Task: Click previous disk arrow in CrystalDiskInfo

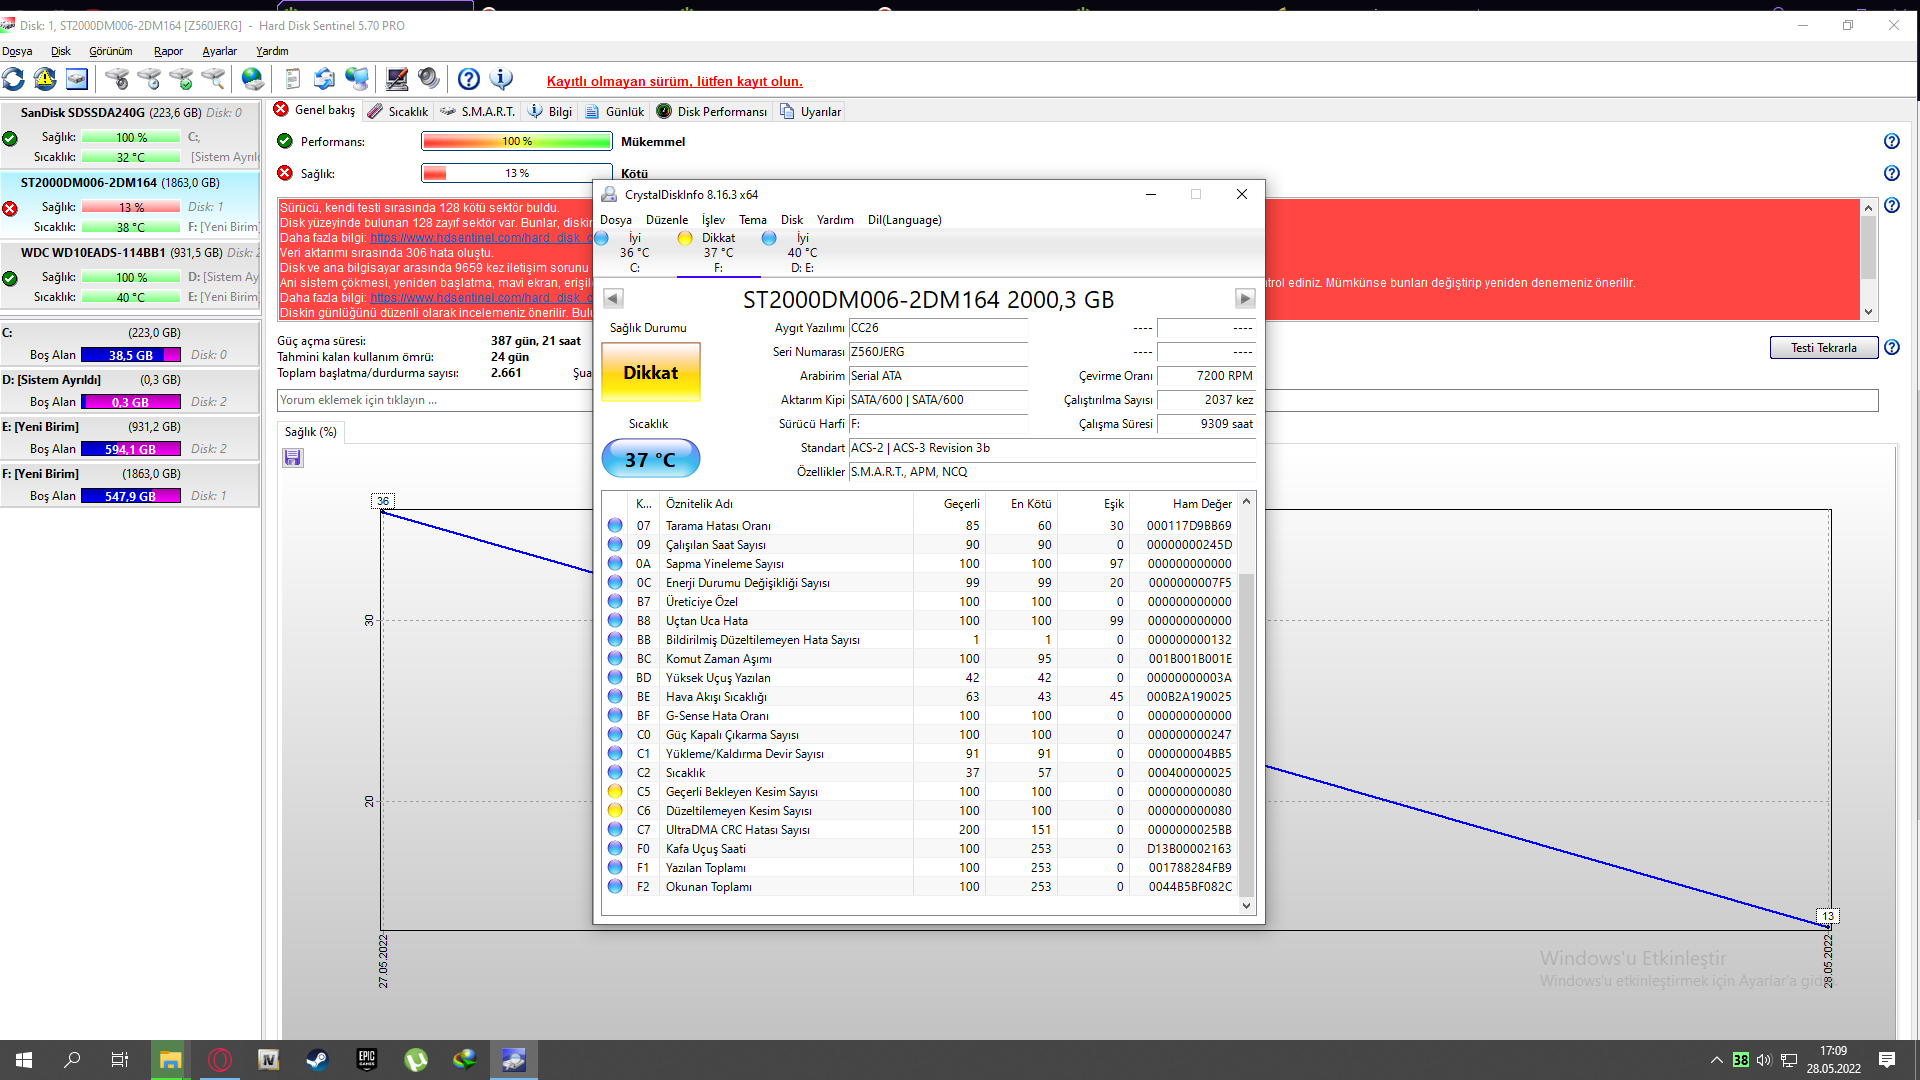Action: (614, 298)
